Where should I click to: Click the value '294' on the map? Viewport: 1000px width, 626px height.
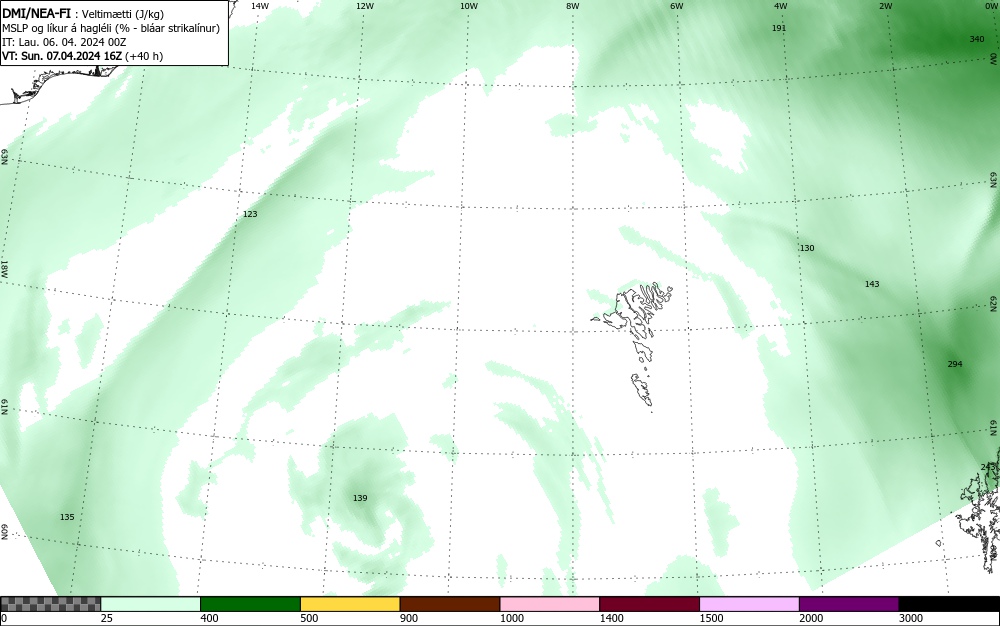click(x=955, y=364)
